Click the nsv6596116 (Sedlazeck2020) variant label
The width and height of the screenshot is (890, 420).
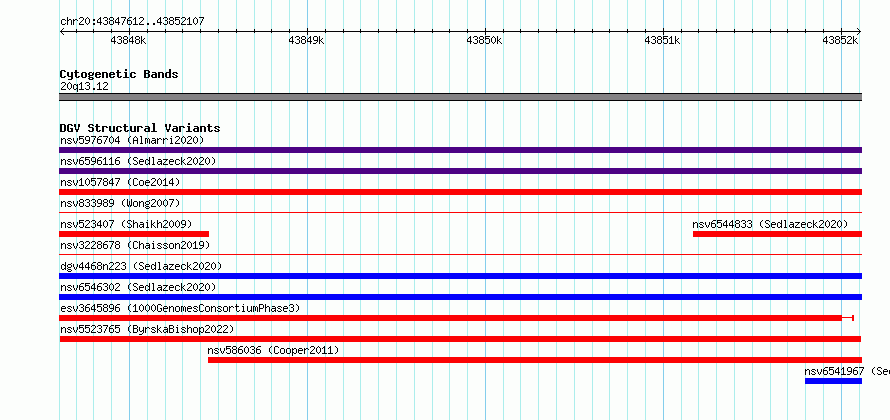pyautogui.click(x=138, y=161)
